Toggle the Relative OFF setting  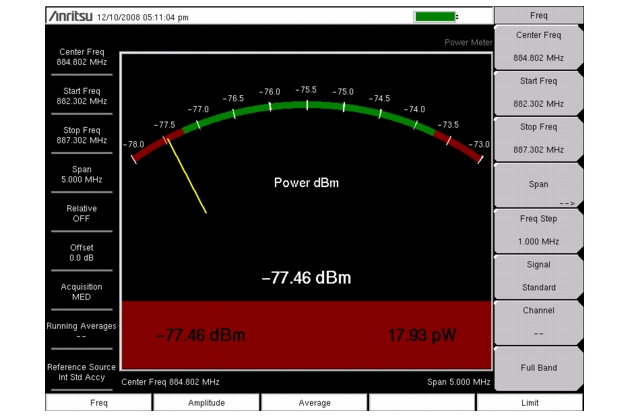click(82, 213)
